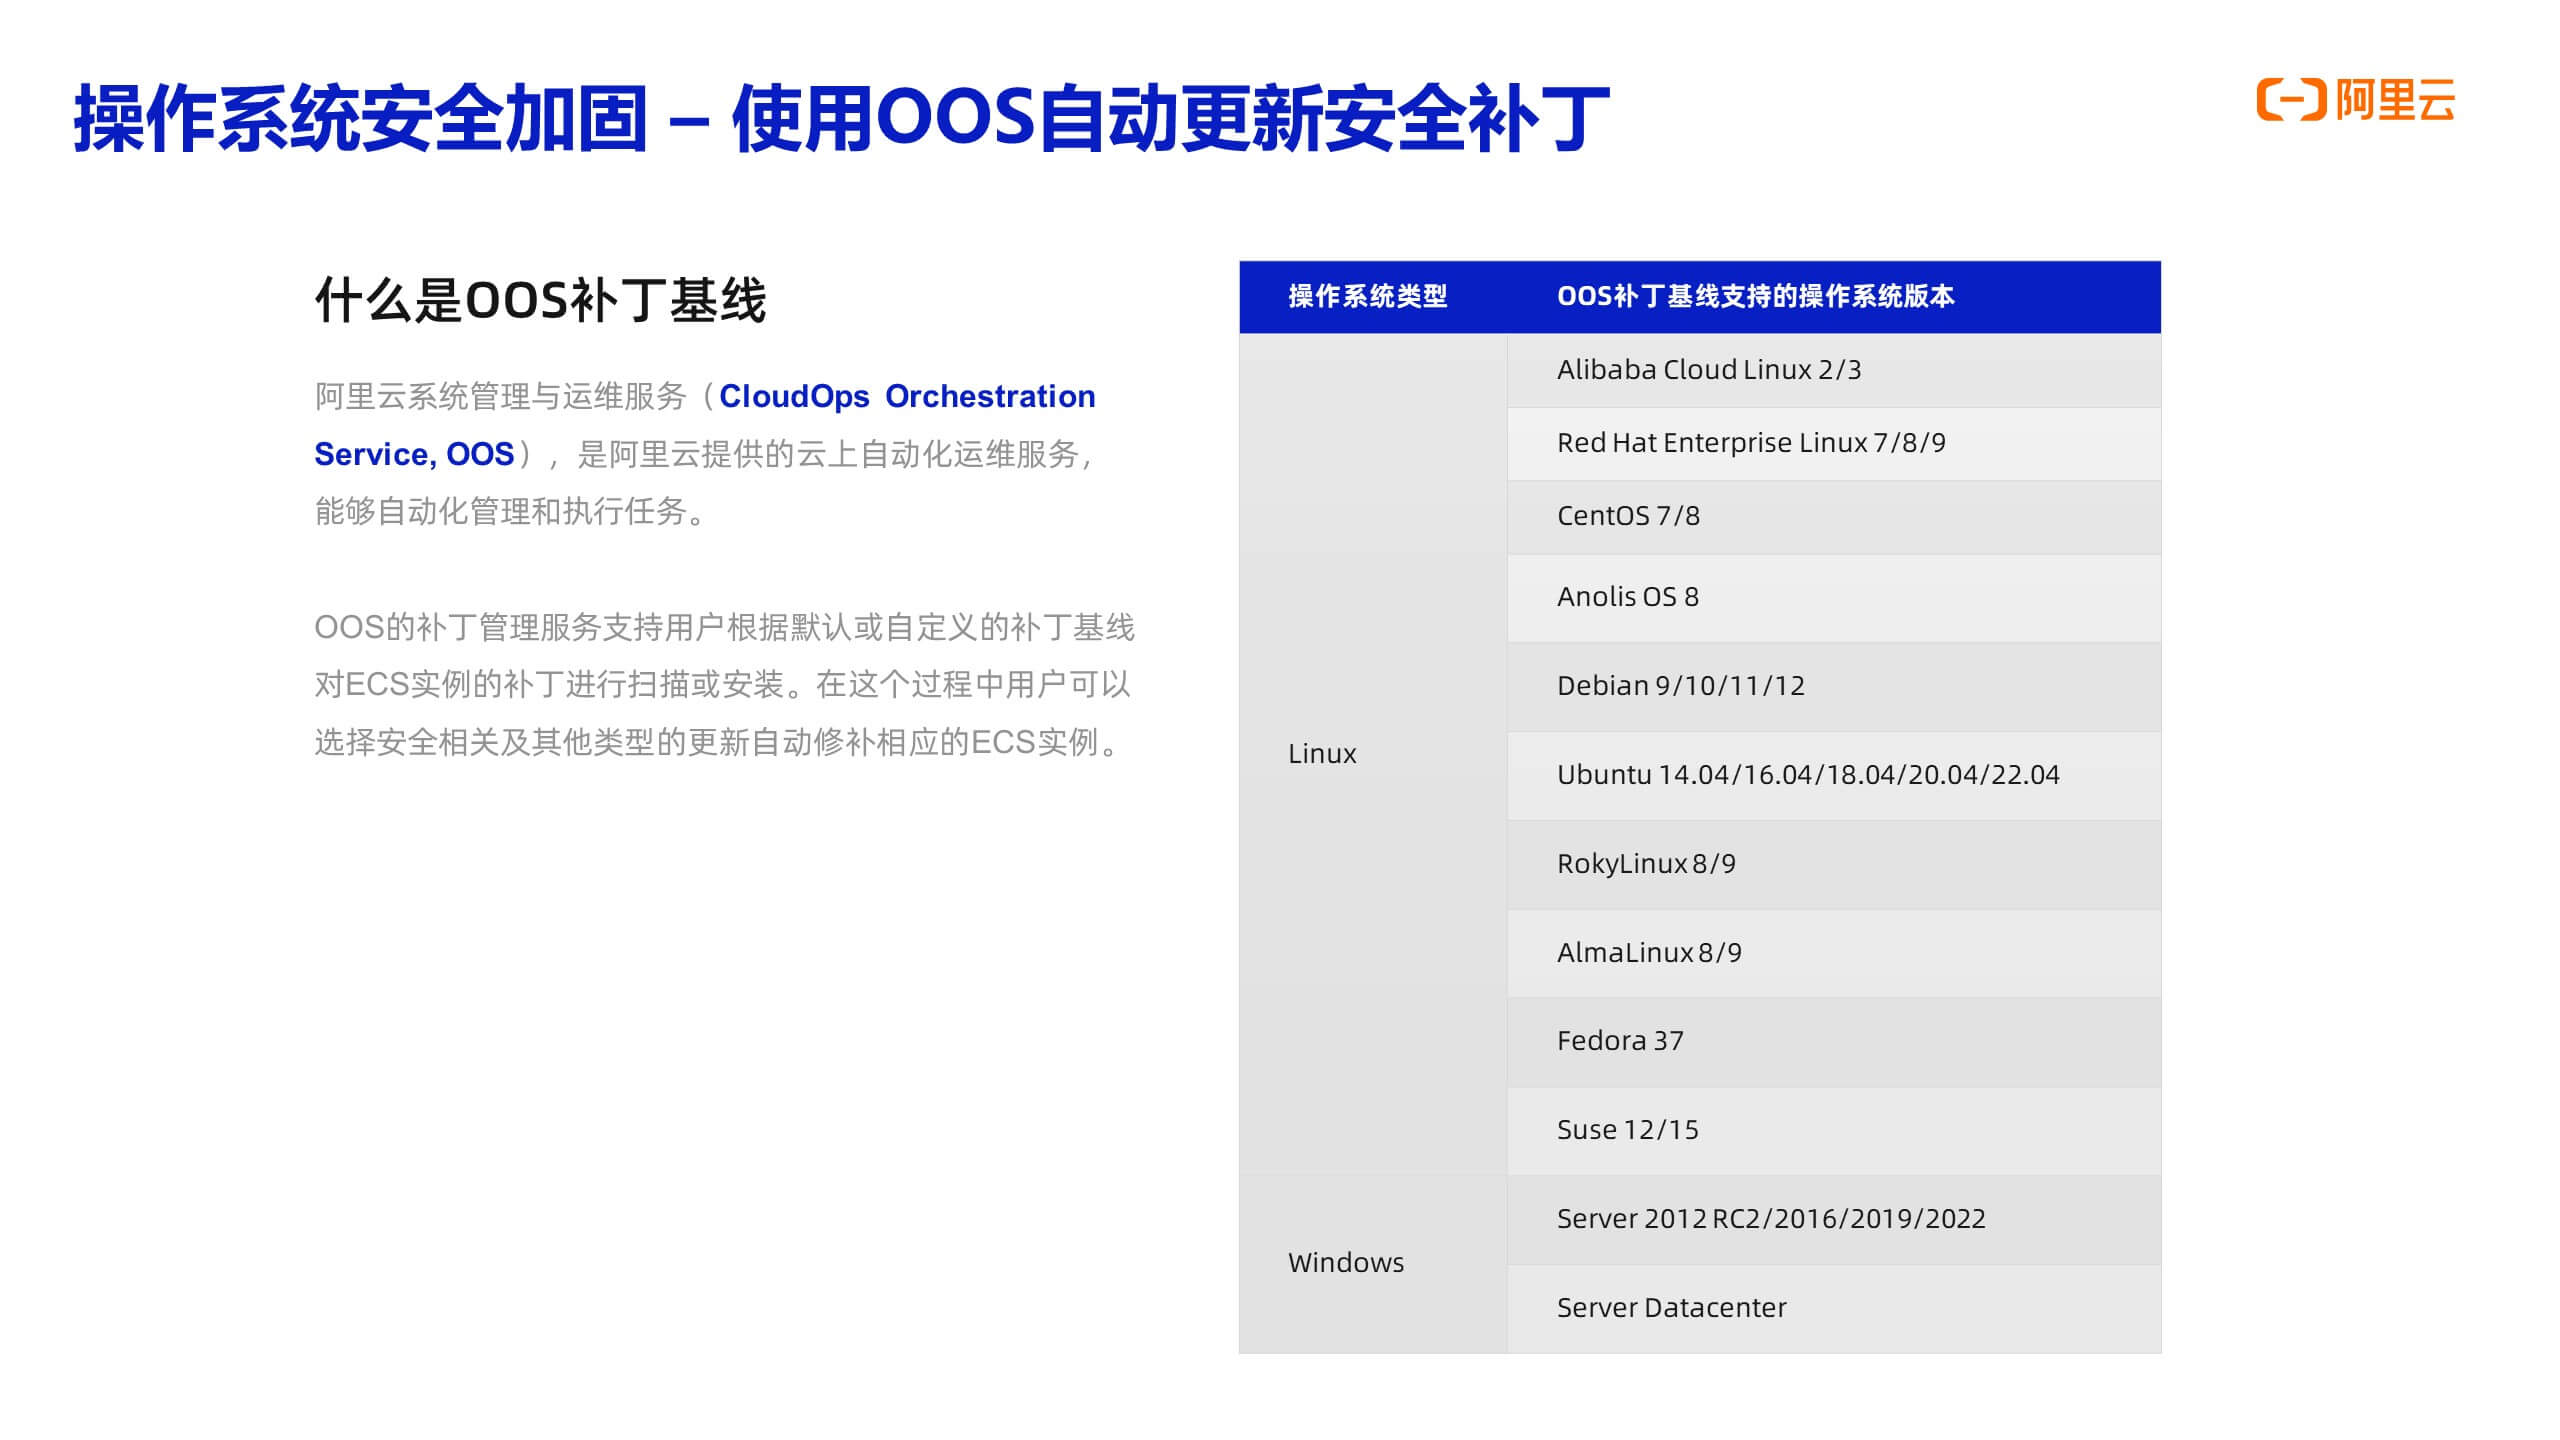This screenshot has width=2560, height=1440.
Task: Click the Alibaba Cloud logo
Action: click(x=2355, y=99)
